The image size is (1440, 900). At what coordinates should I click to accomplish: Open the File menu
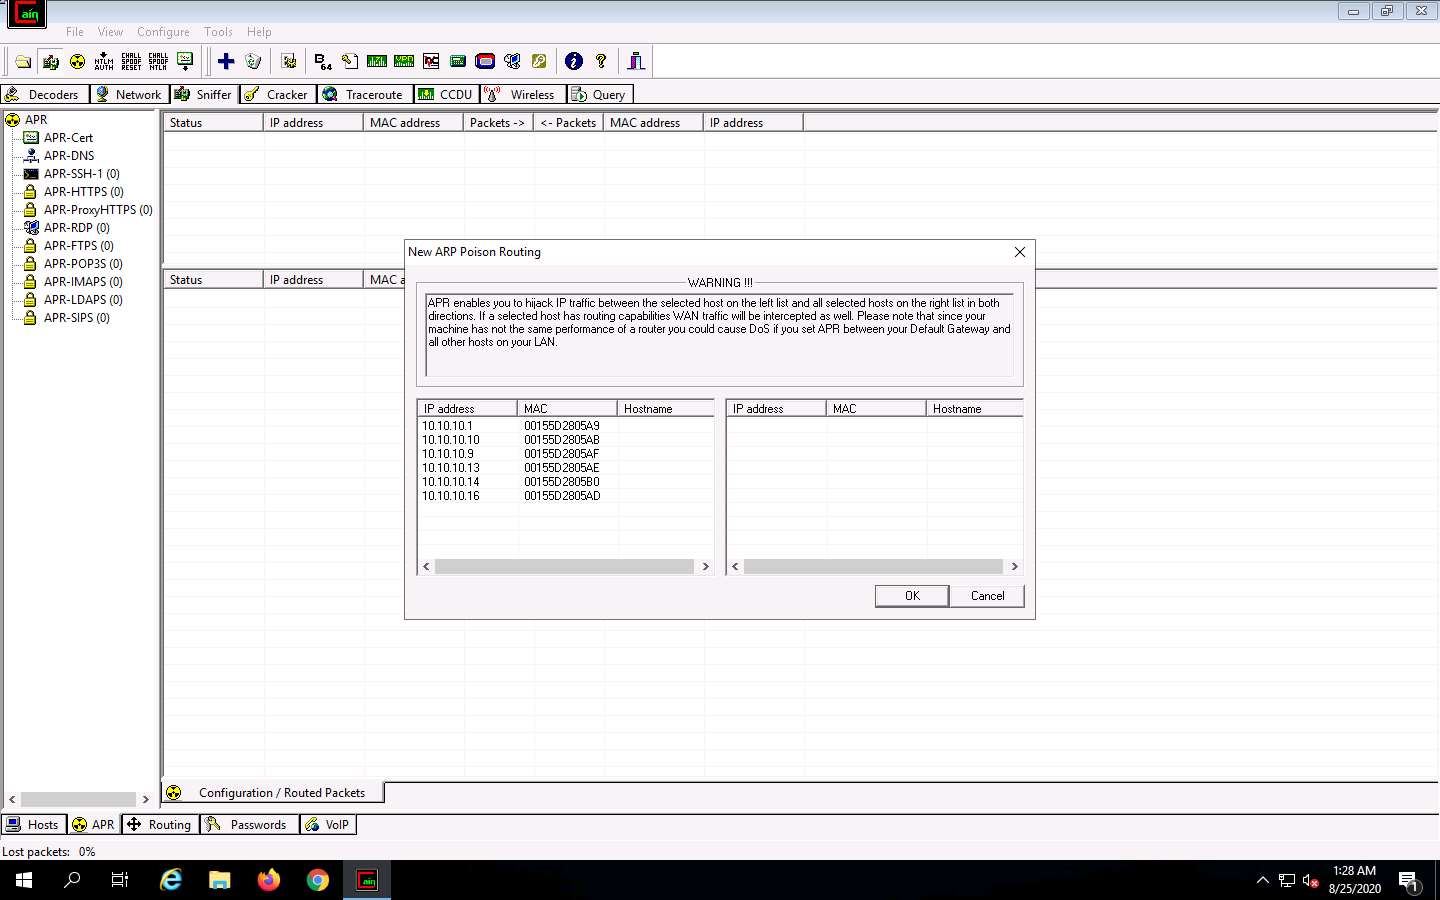coord(75,32)
